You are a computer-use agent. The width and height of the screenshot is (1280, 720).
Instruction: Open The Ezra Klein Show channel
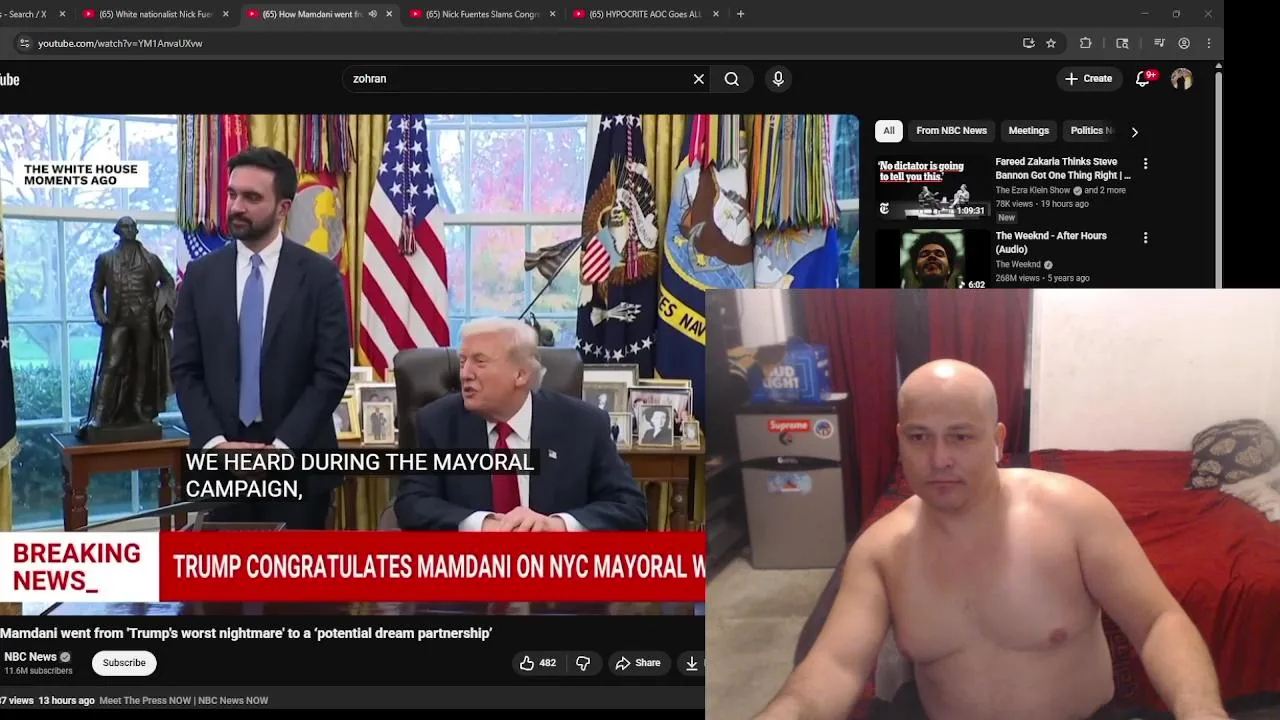click(1033, 190)
